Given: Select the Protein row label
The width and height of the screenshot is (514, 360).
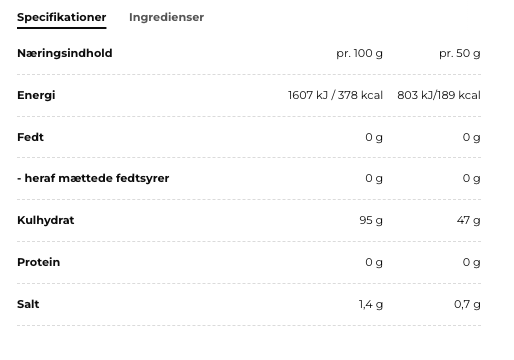Looking at the screenshot, I should pyautogui.click(x=39, y=262).
